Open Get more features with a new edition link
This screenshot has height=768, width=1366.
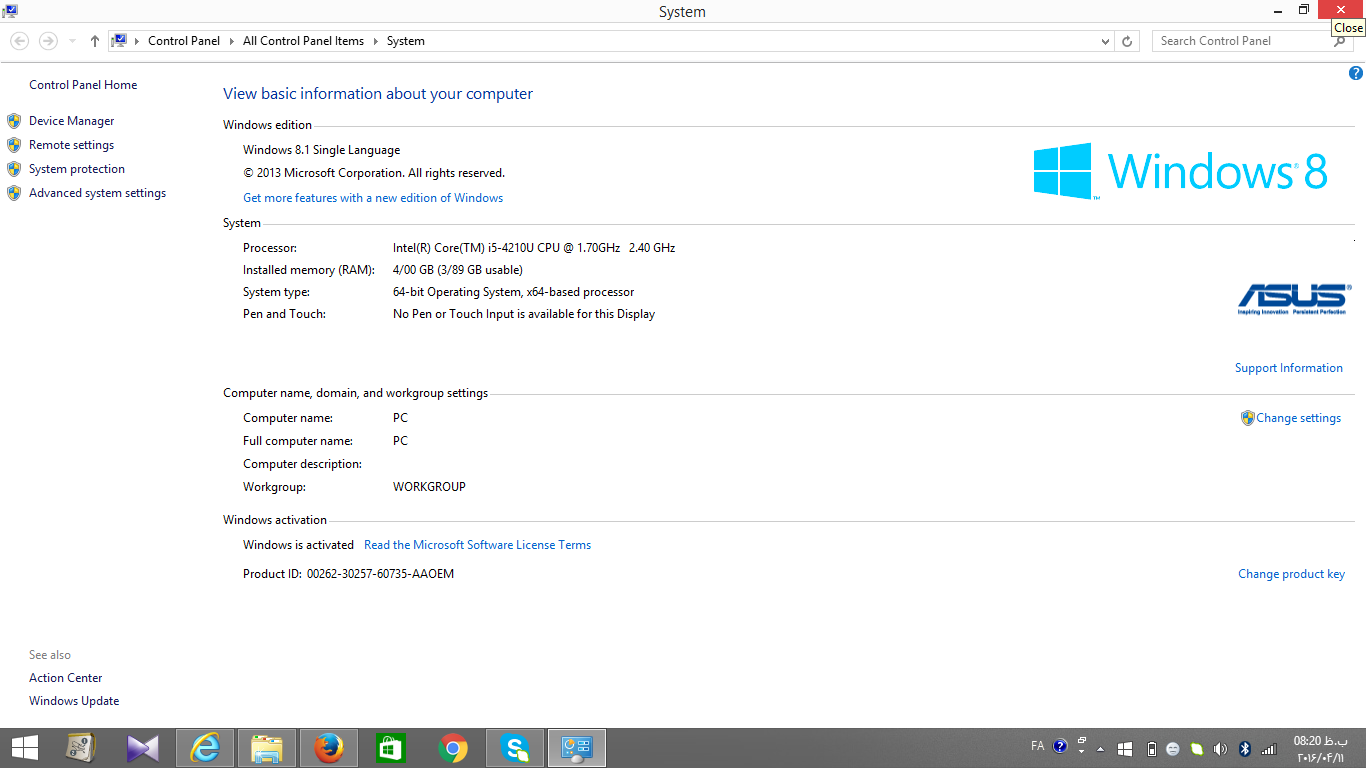click(373, 198)
